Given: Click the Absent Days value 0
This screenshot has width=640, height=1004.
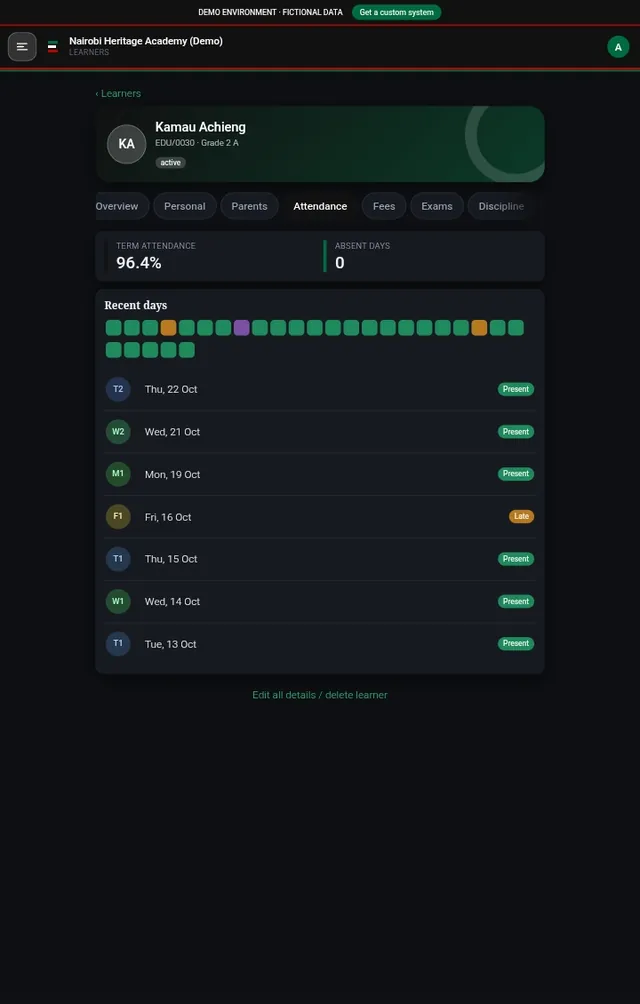Looking at the screenshot, I should pos(340,263).
